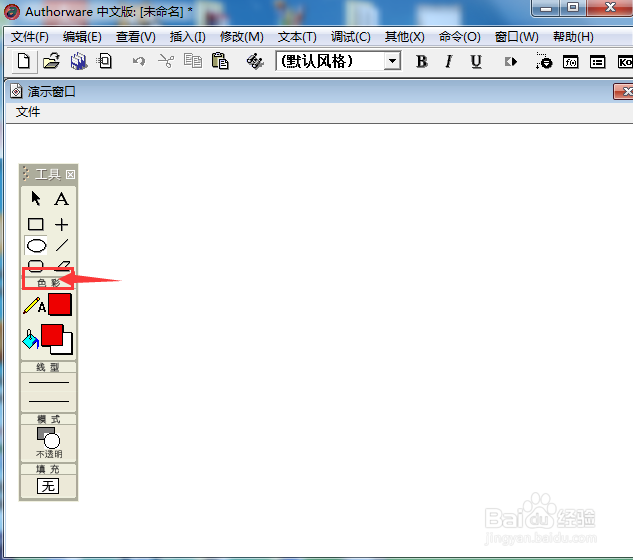Viewport: 633px width, 560px height.
Task: Select the Polygon tool
Action: pyautogui.click(x=63, y=265)
